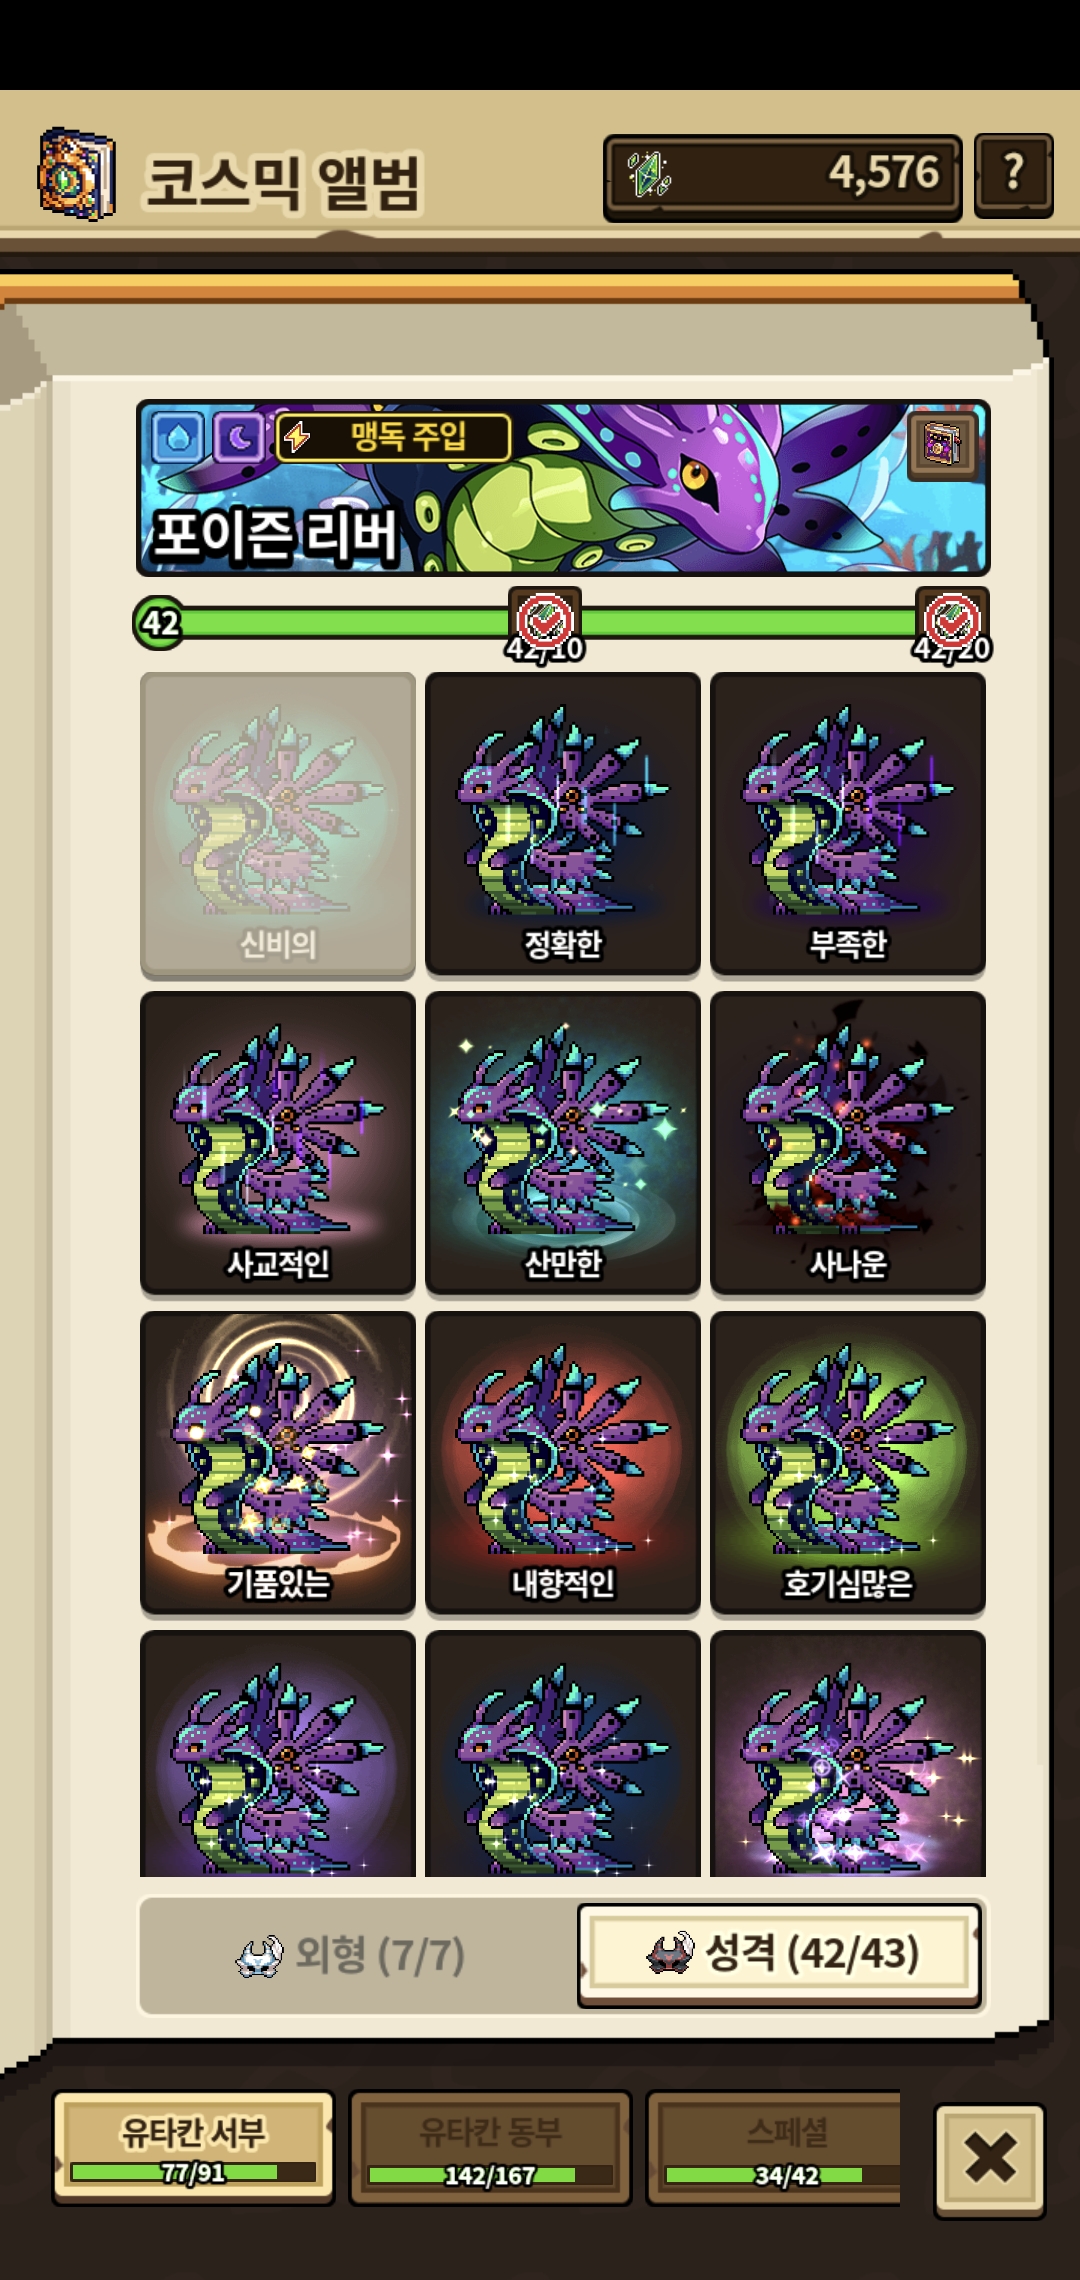Select the locked 신비의 dragon card

point(278,824)
